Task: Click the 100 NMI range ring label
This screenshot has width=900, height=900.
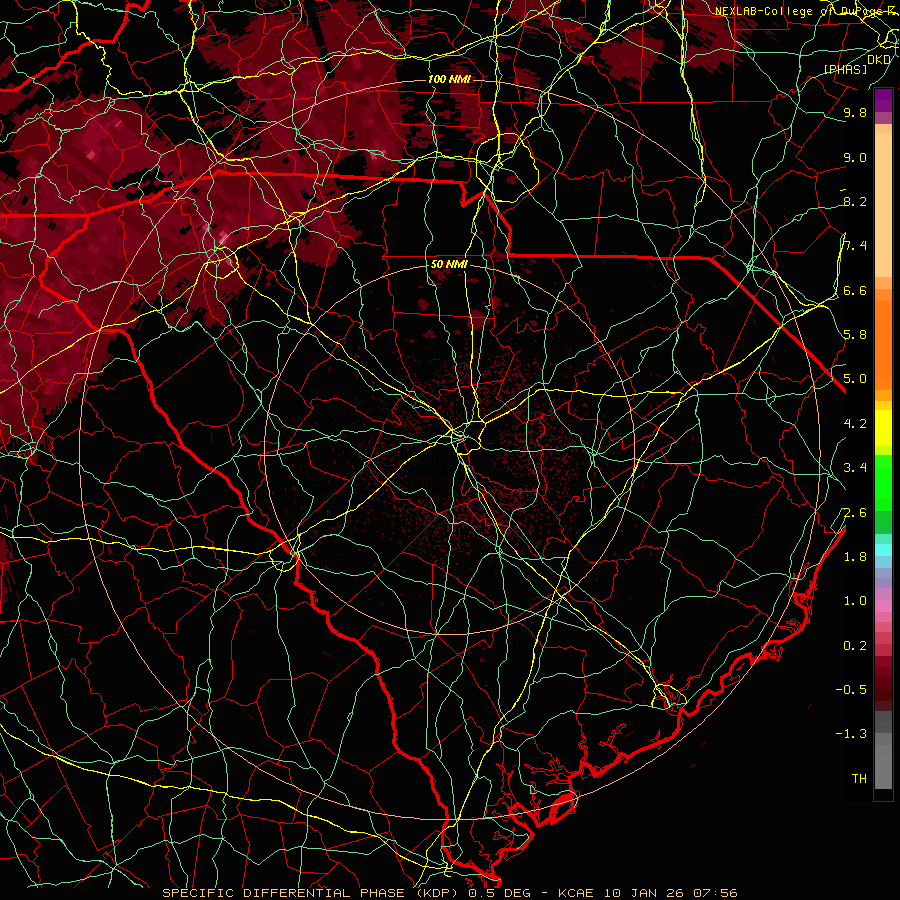Action: (x=449, y=79)
